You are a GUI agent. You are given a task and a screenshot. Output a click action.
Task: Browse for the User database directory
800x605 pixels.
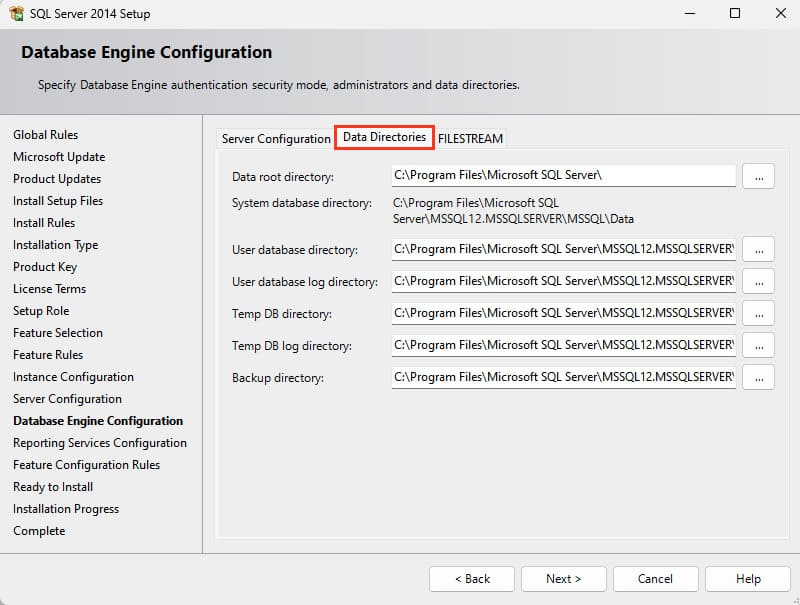[x=759, y=249]
